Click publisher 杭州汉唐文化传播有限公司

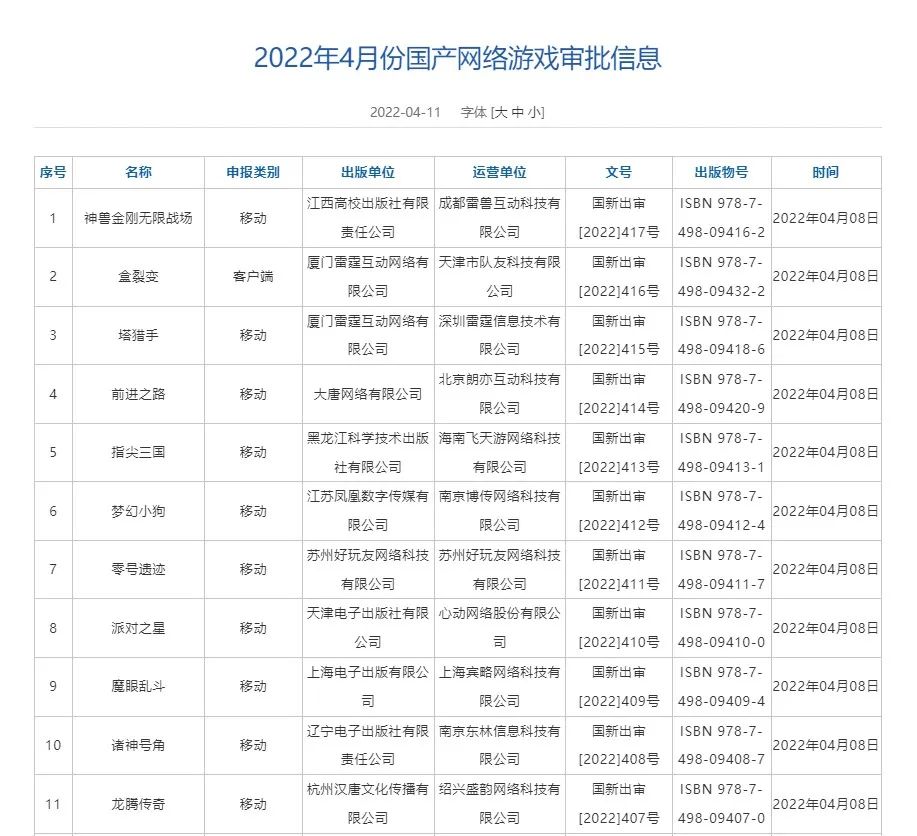[x=368, y=804]
